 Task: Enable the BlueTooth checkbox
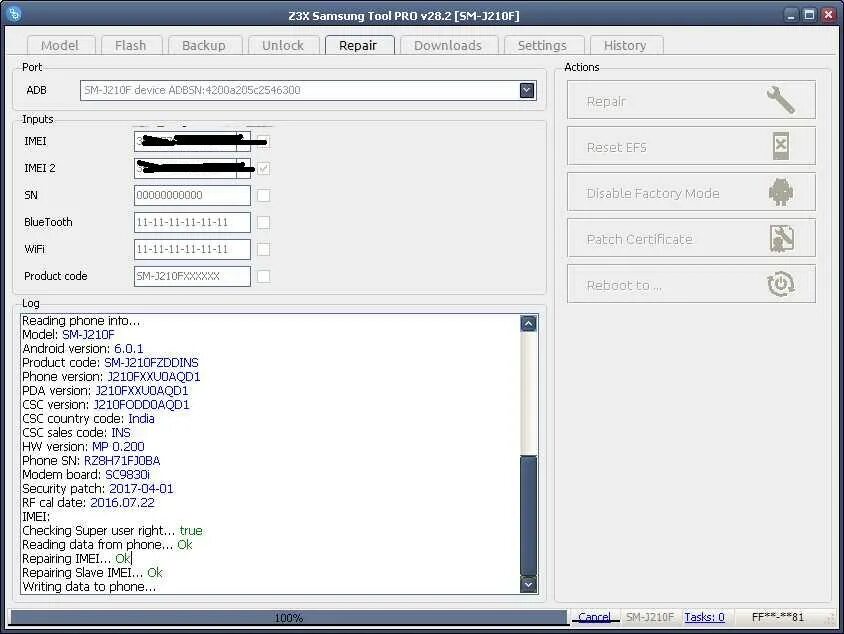pyautogui.click(x=263, y=222)
